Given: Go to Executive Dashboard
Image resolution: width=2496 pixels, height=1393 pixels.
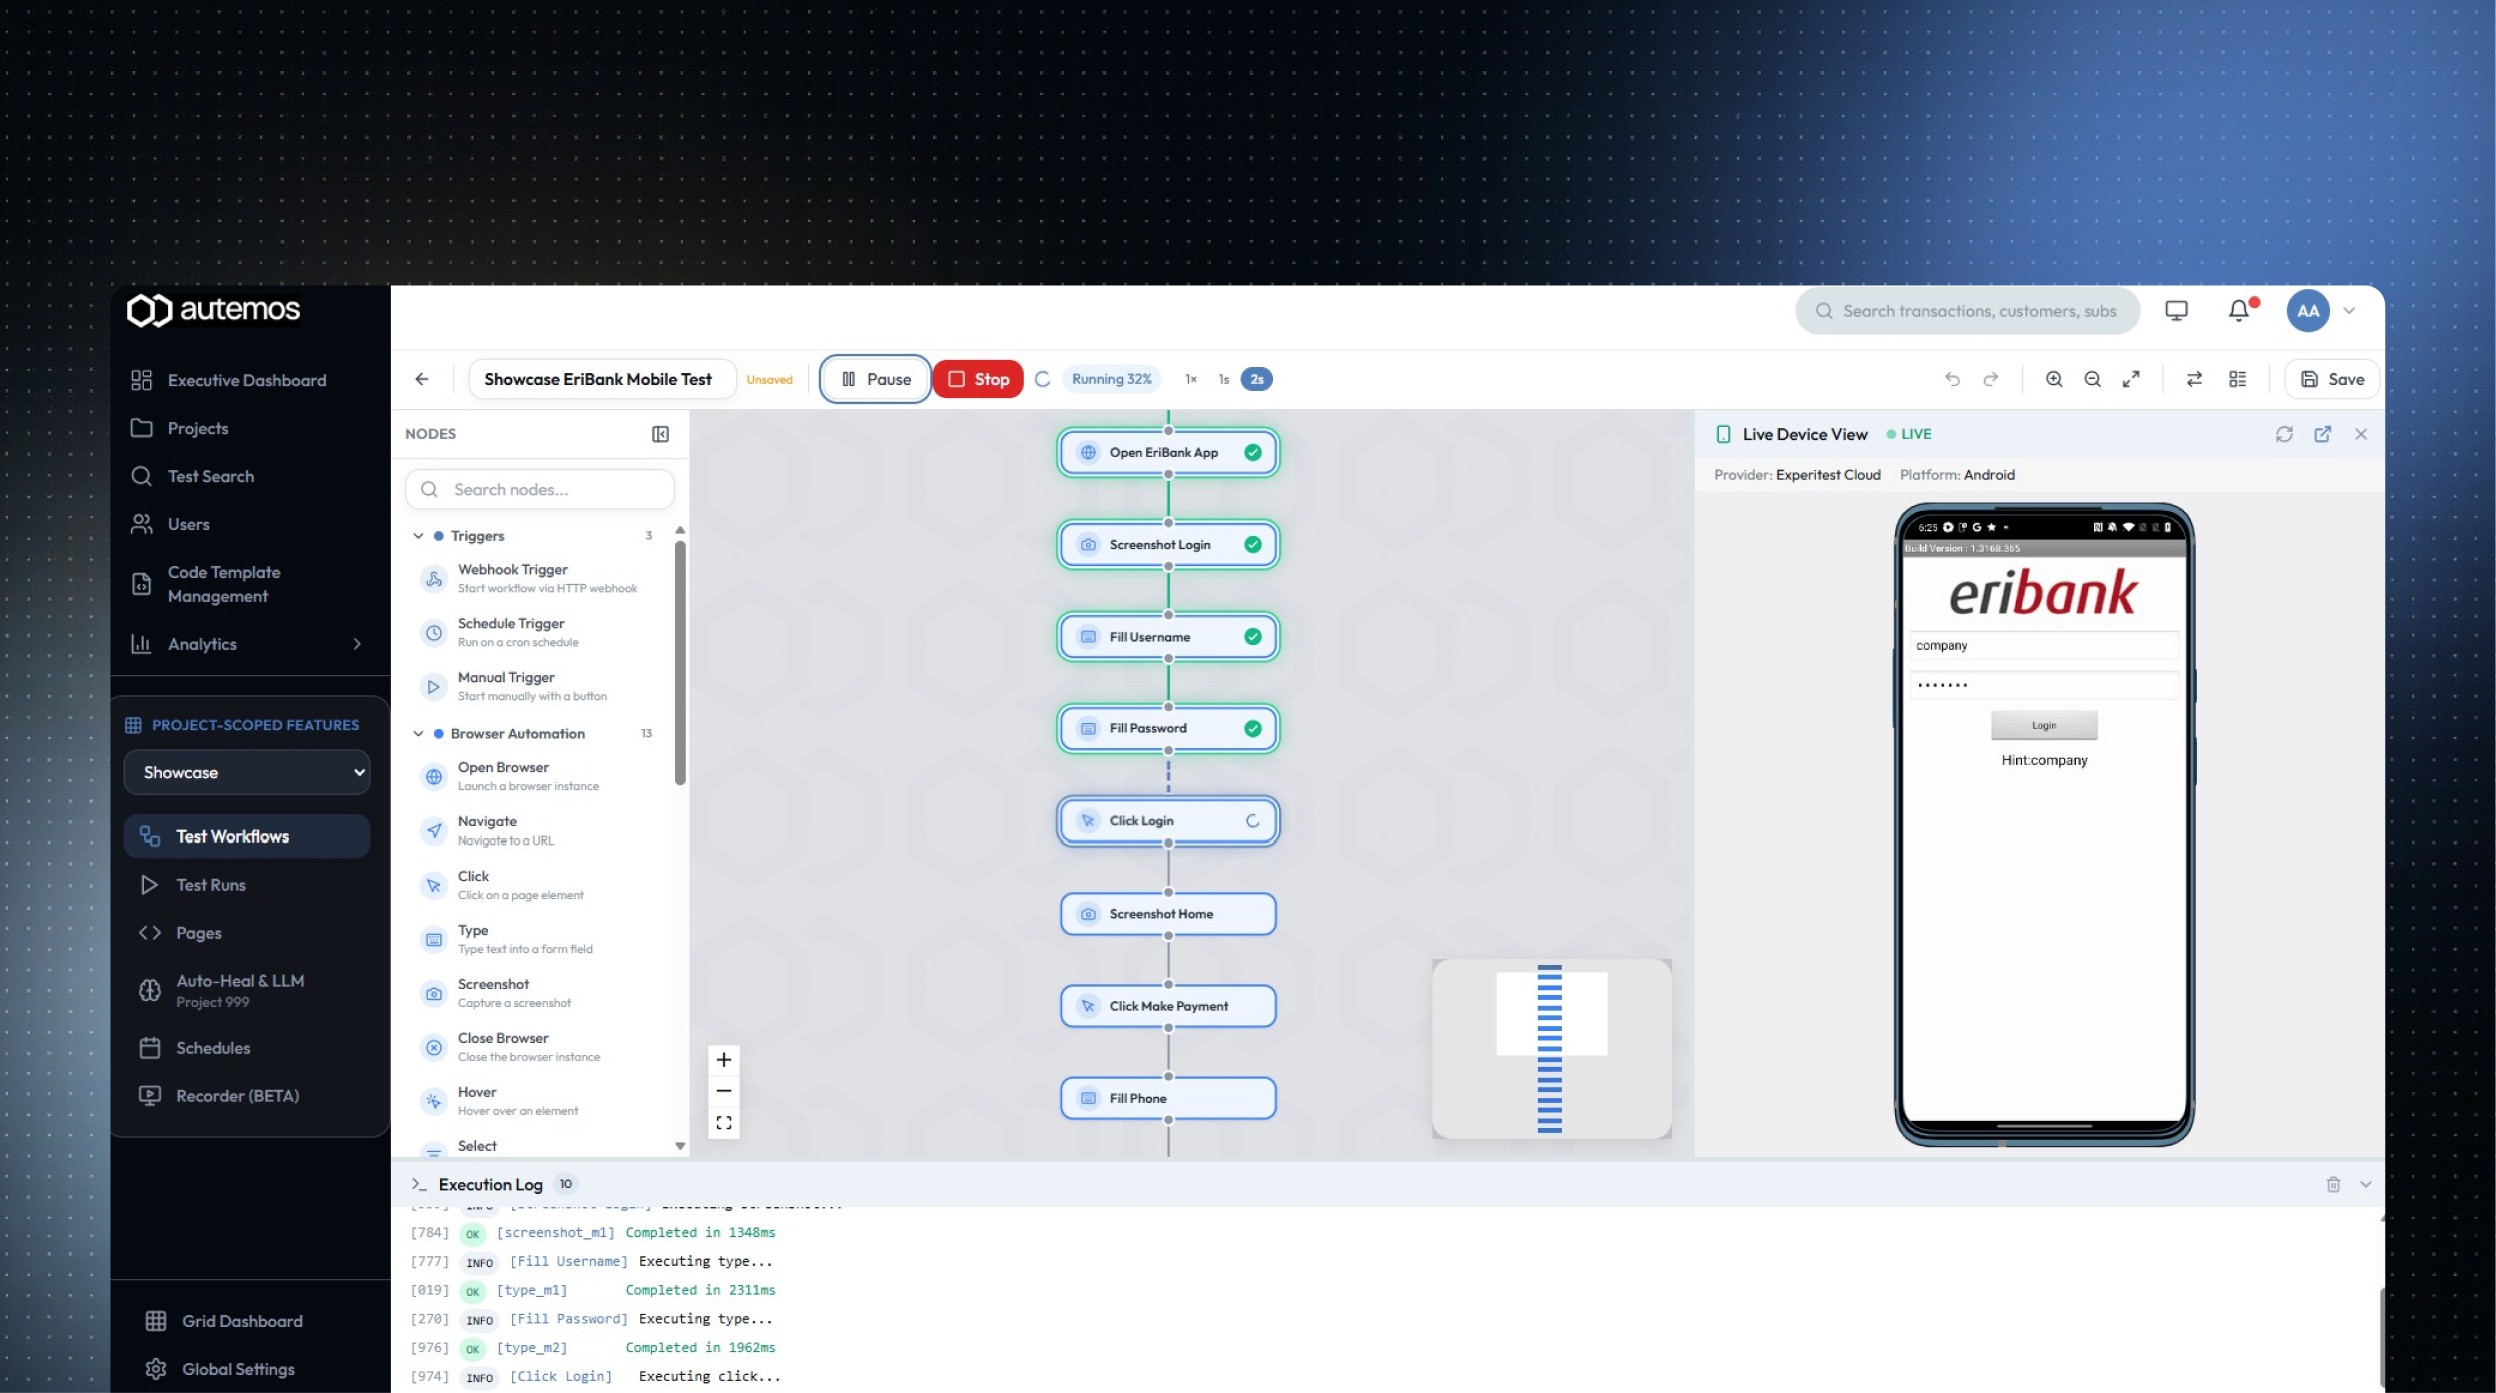Looking at the screenshot, I should pyautogui.click(x=246, y=380).
